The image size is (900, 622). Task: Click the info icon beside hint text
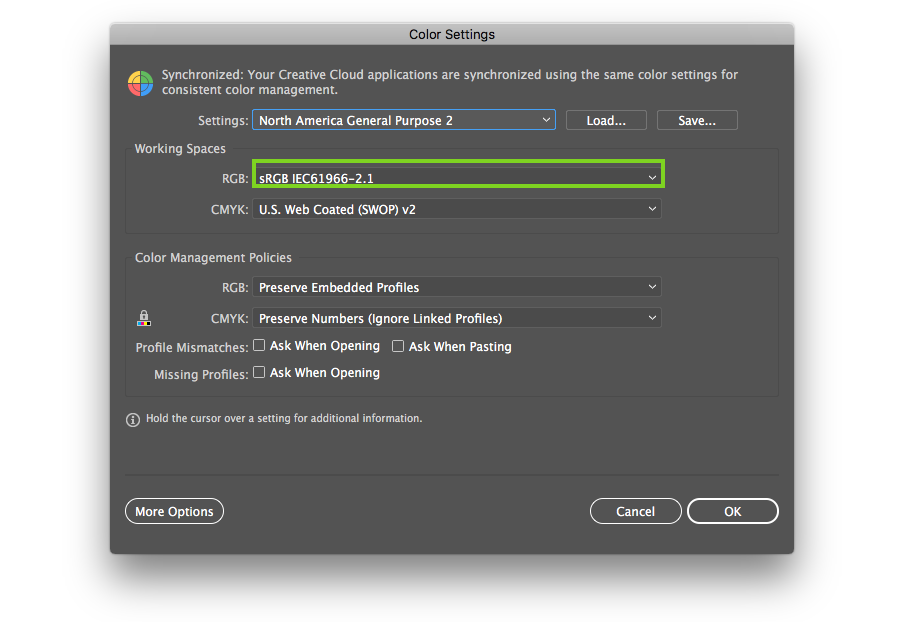click(133, 420)
